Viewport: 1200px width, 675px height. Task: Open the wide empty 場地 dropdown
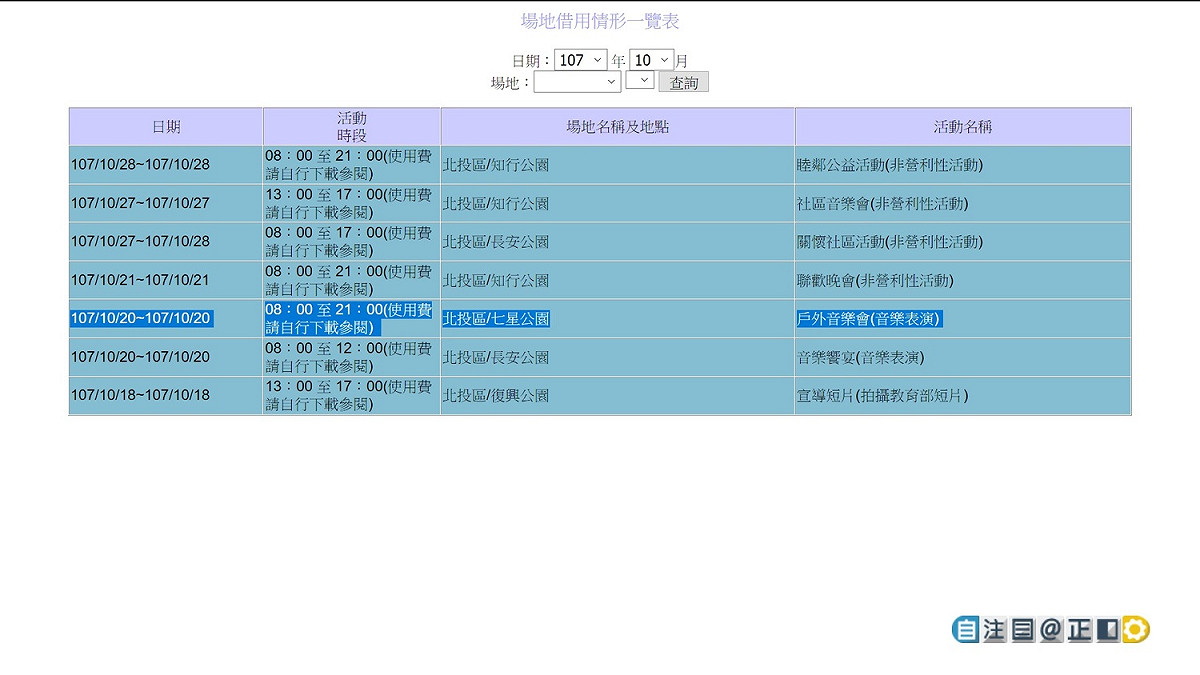[x=577, y=82]
